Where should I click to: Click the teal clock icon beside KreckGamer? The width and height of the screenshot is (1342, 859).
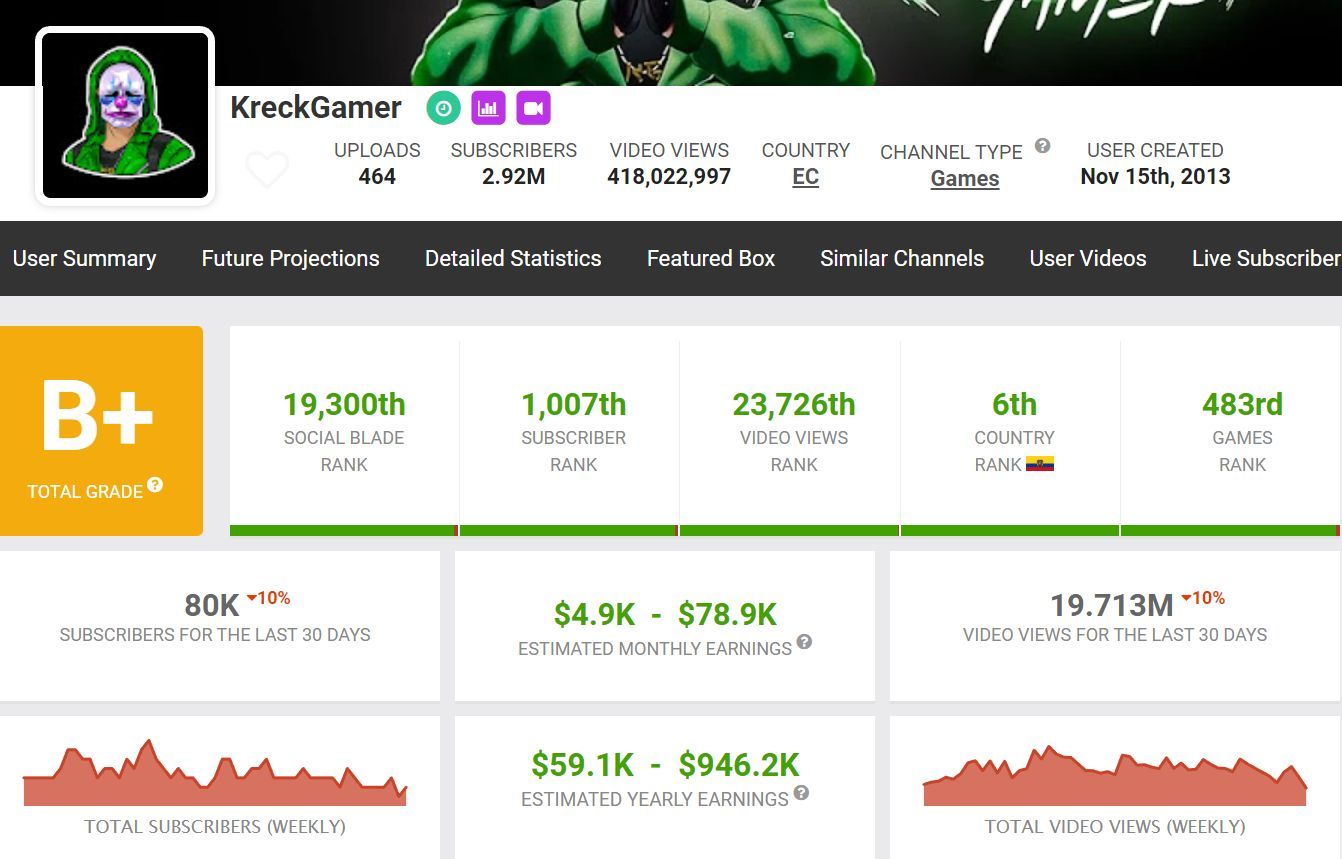coord(443,108)
